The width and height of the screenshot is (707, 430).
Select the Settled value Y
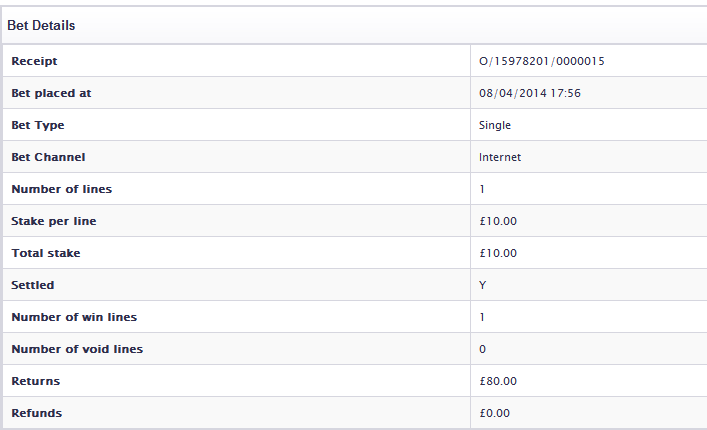484,285
